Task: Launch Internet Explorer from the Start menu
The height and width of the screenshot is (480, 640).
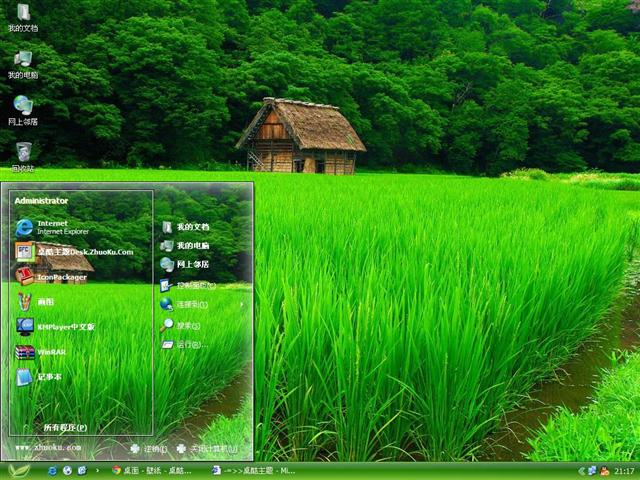Action: (53, 227)
